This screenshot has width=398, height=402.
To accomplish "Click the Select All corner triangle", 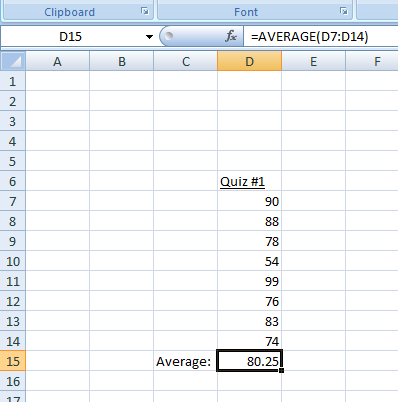I will tap(13, 61).
